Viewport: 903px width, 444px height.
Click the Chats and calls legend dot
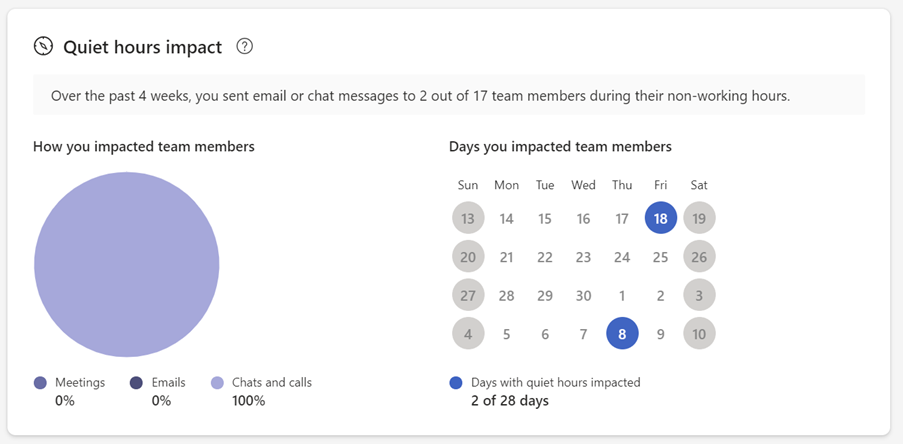coord(217,383)
